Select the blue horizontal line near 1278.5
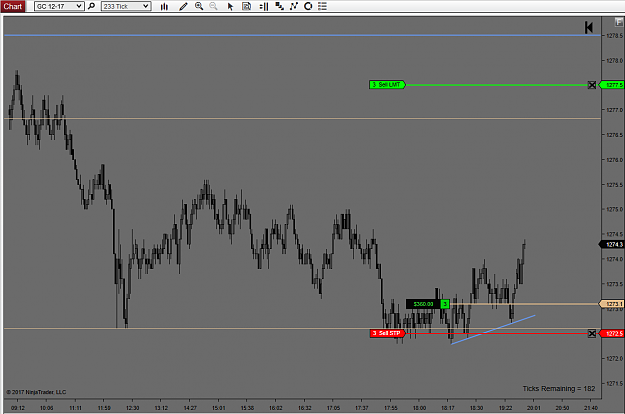The image size is (625, 414). coord(302,35)
